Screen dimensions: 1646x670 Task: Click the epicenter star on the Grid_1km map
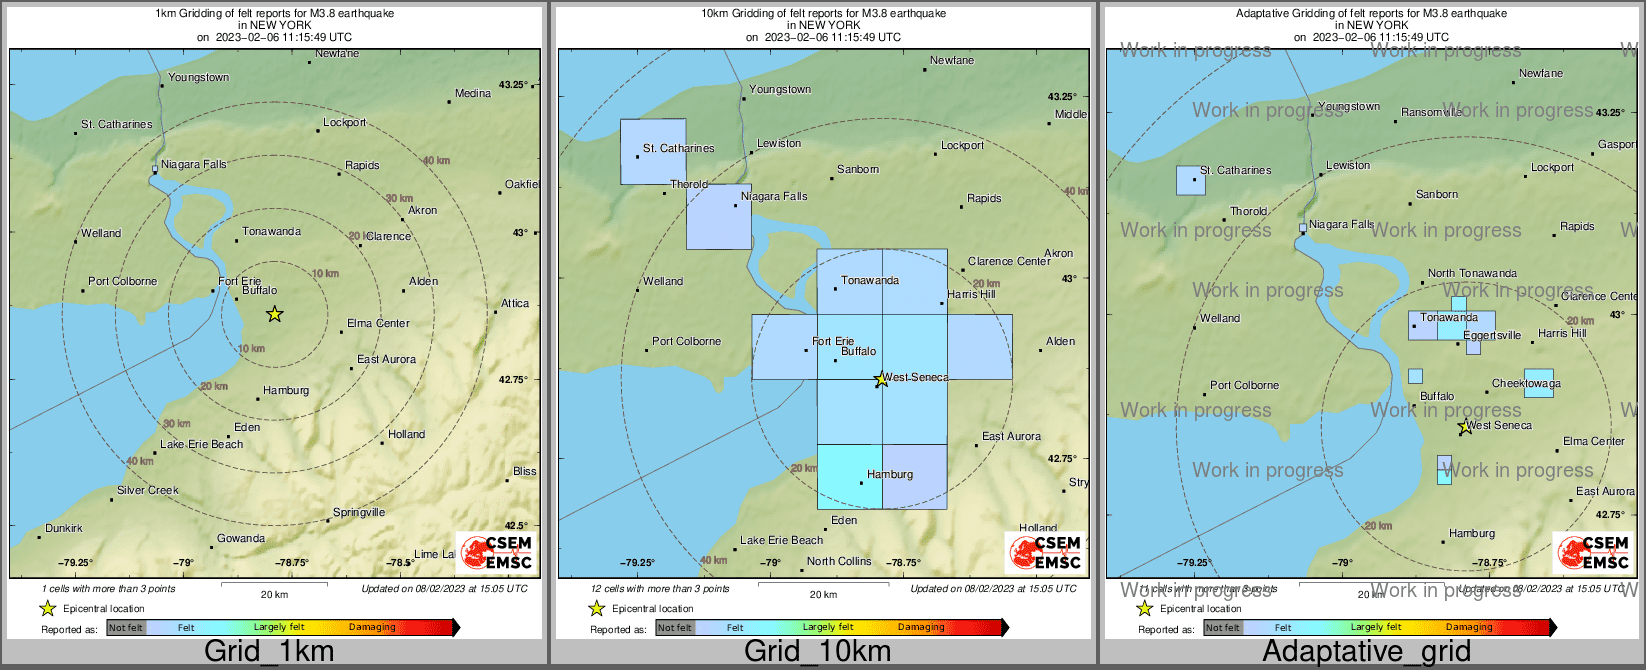(274, 314)
